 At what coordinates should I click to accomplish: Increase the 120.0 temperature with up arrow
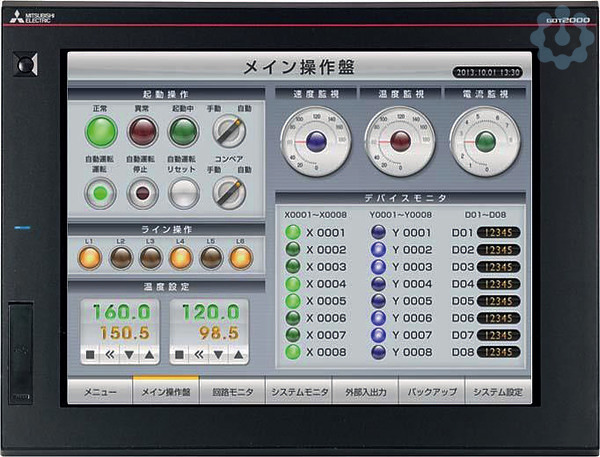pos(237,354)
